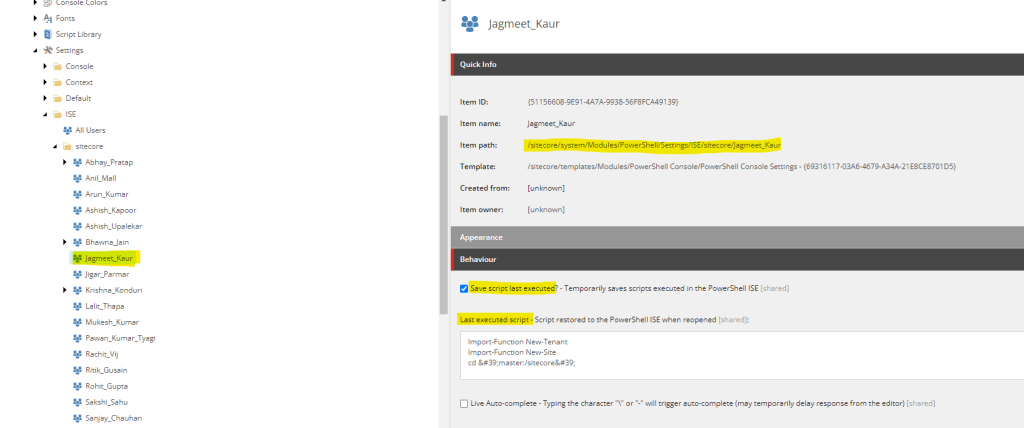Click the Console folder icon

[x=57, y=66]
